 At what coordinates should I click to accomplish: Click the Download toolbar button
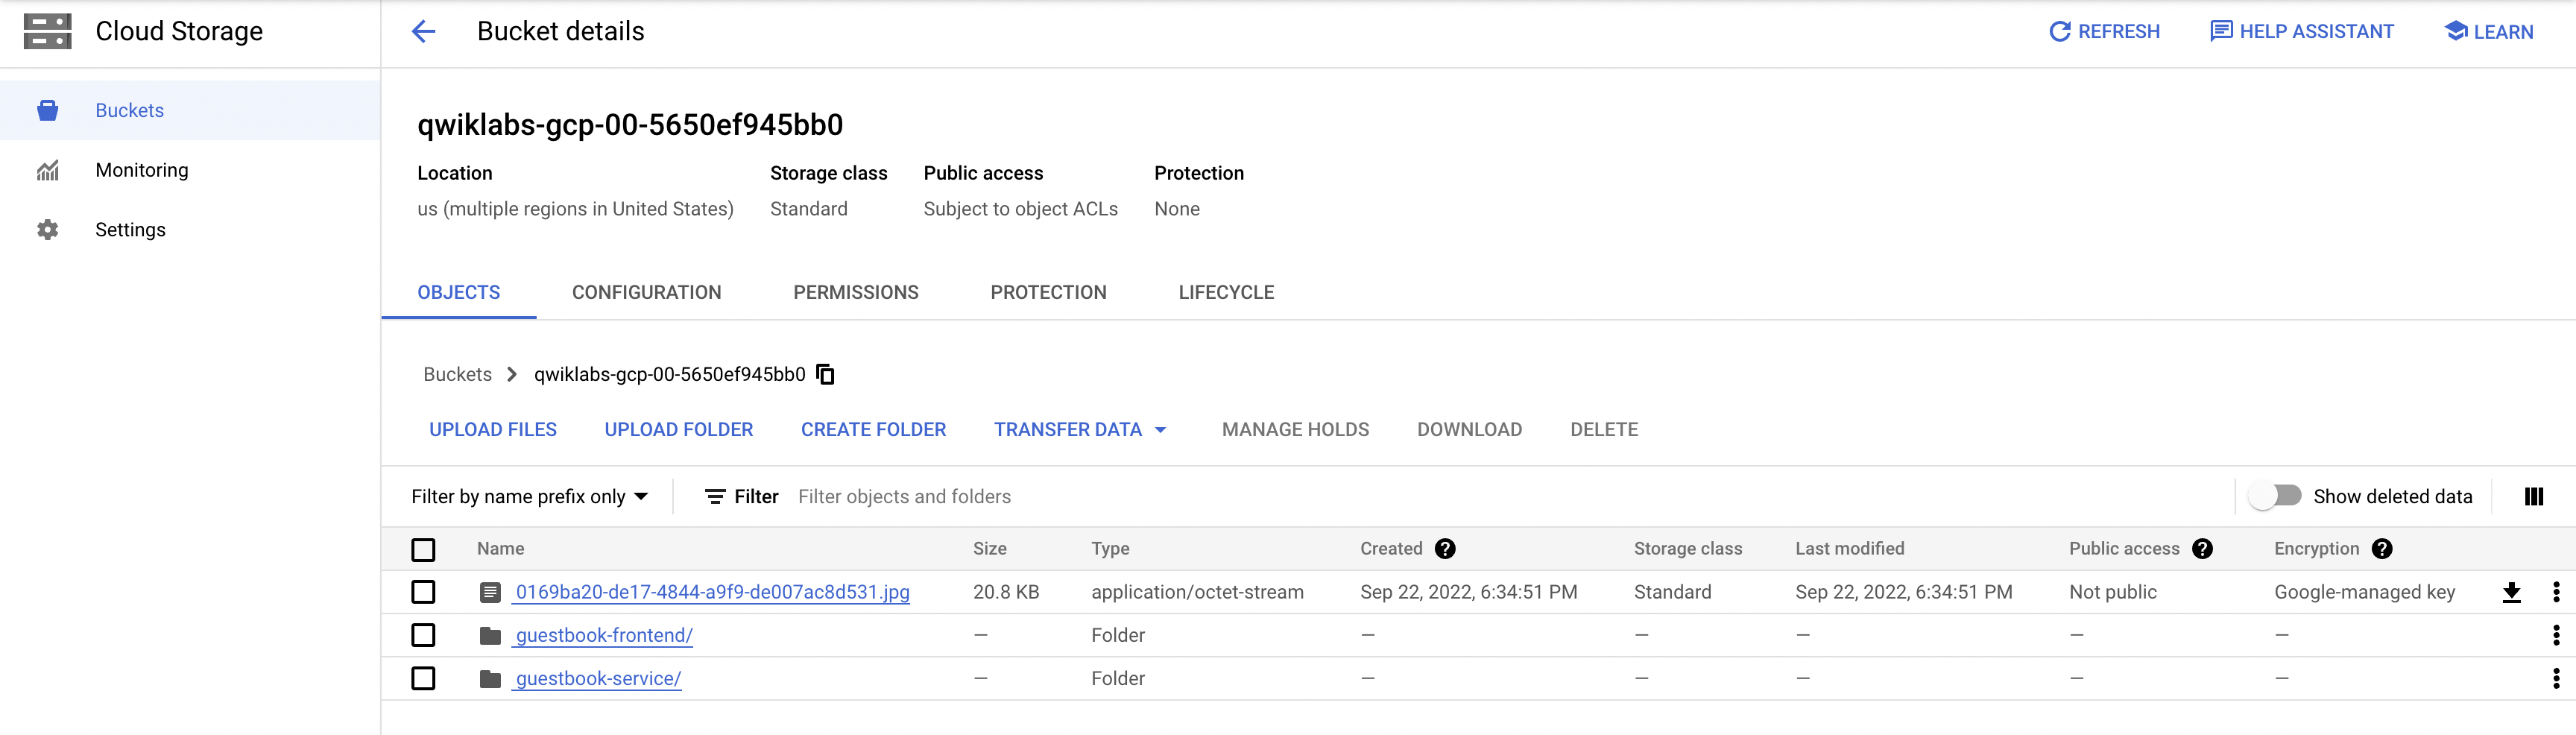tap(1469, 430)
